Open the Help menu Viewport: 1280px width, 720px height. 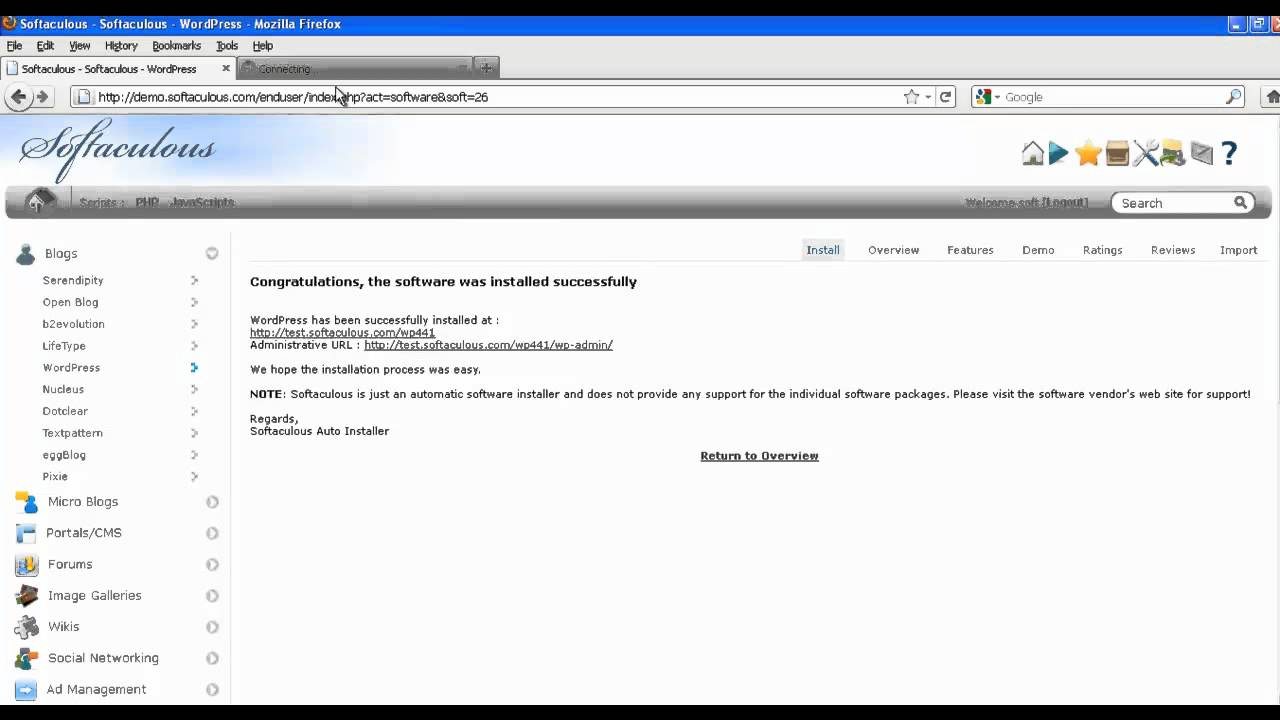(263, 46)
